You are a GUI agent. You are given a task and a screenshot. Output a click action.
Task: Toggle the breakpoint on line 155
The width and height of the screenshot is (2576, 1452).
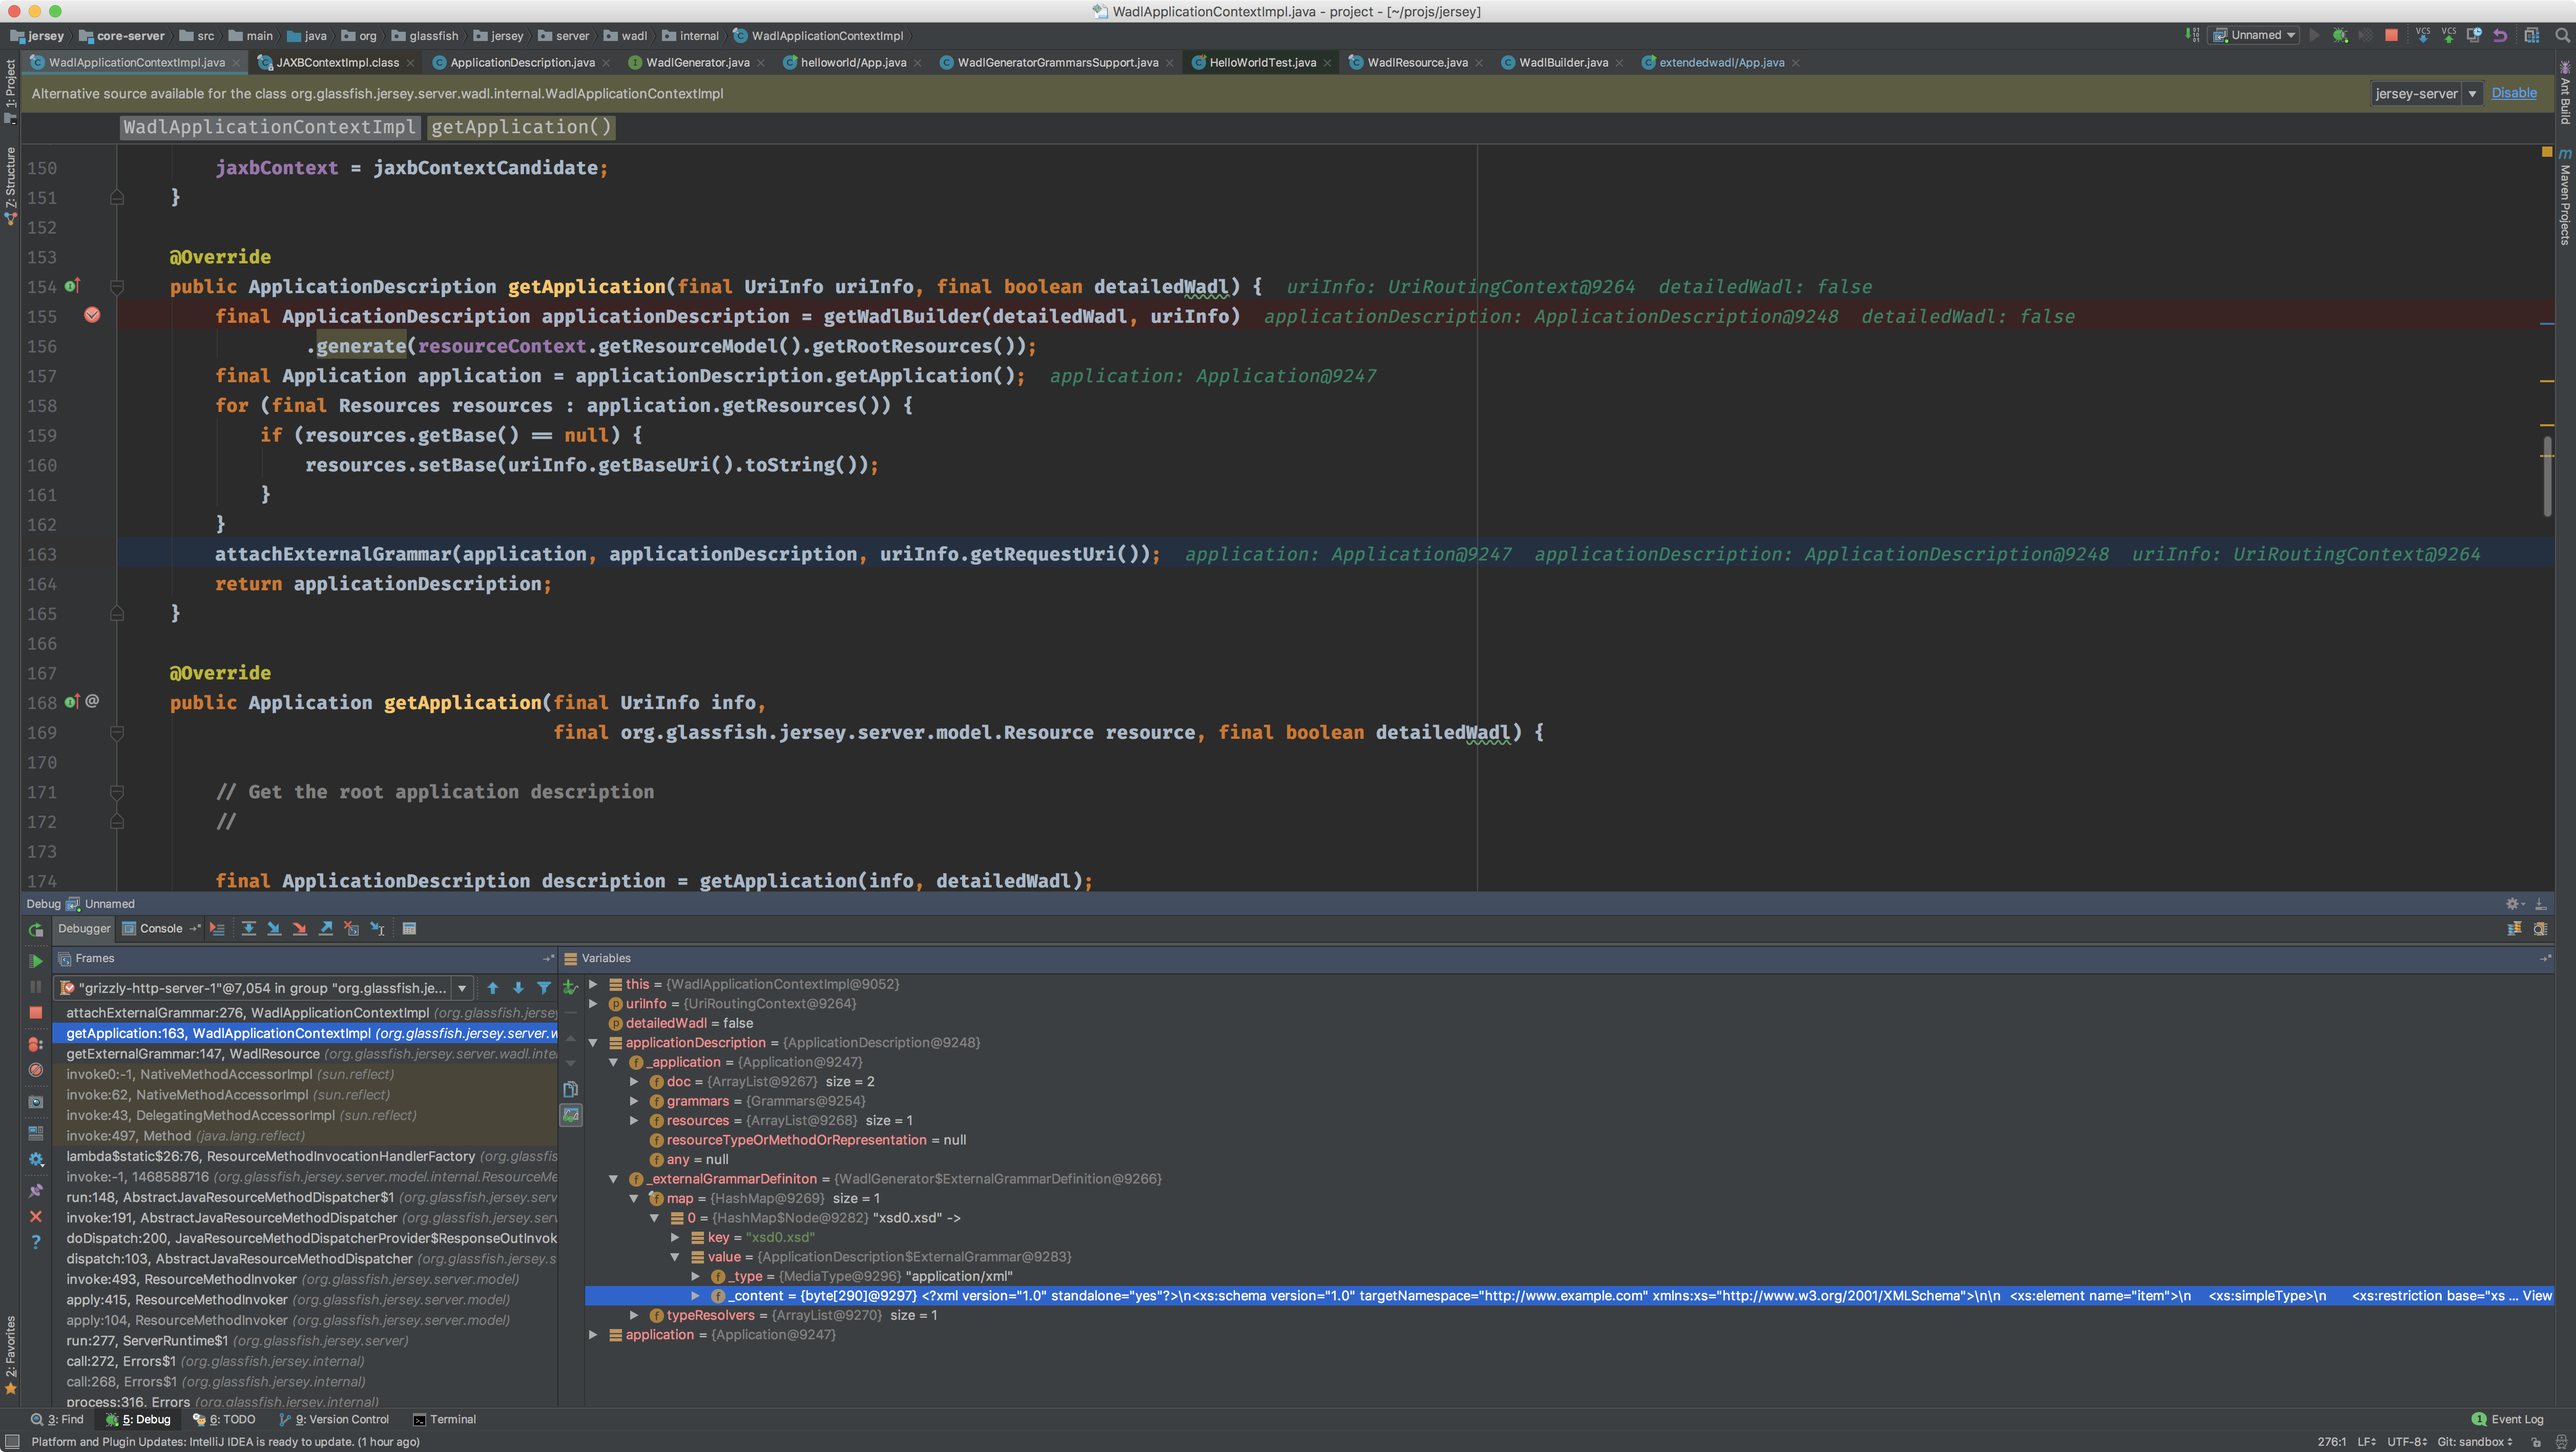[x=92, y=316]
